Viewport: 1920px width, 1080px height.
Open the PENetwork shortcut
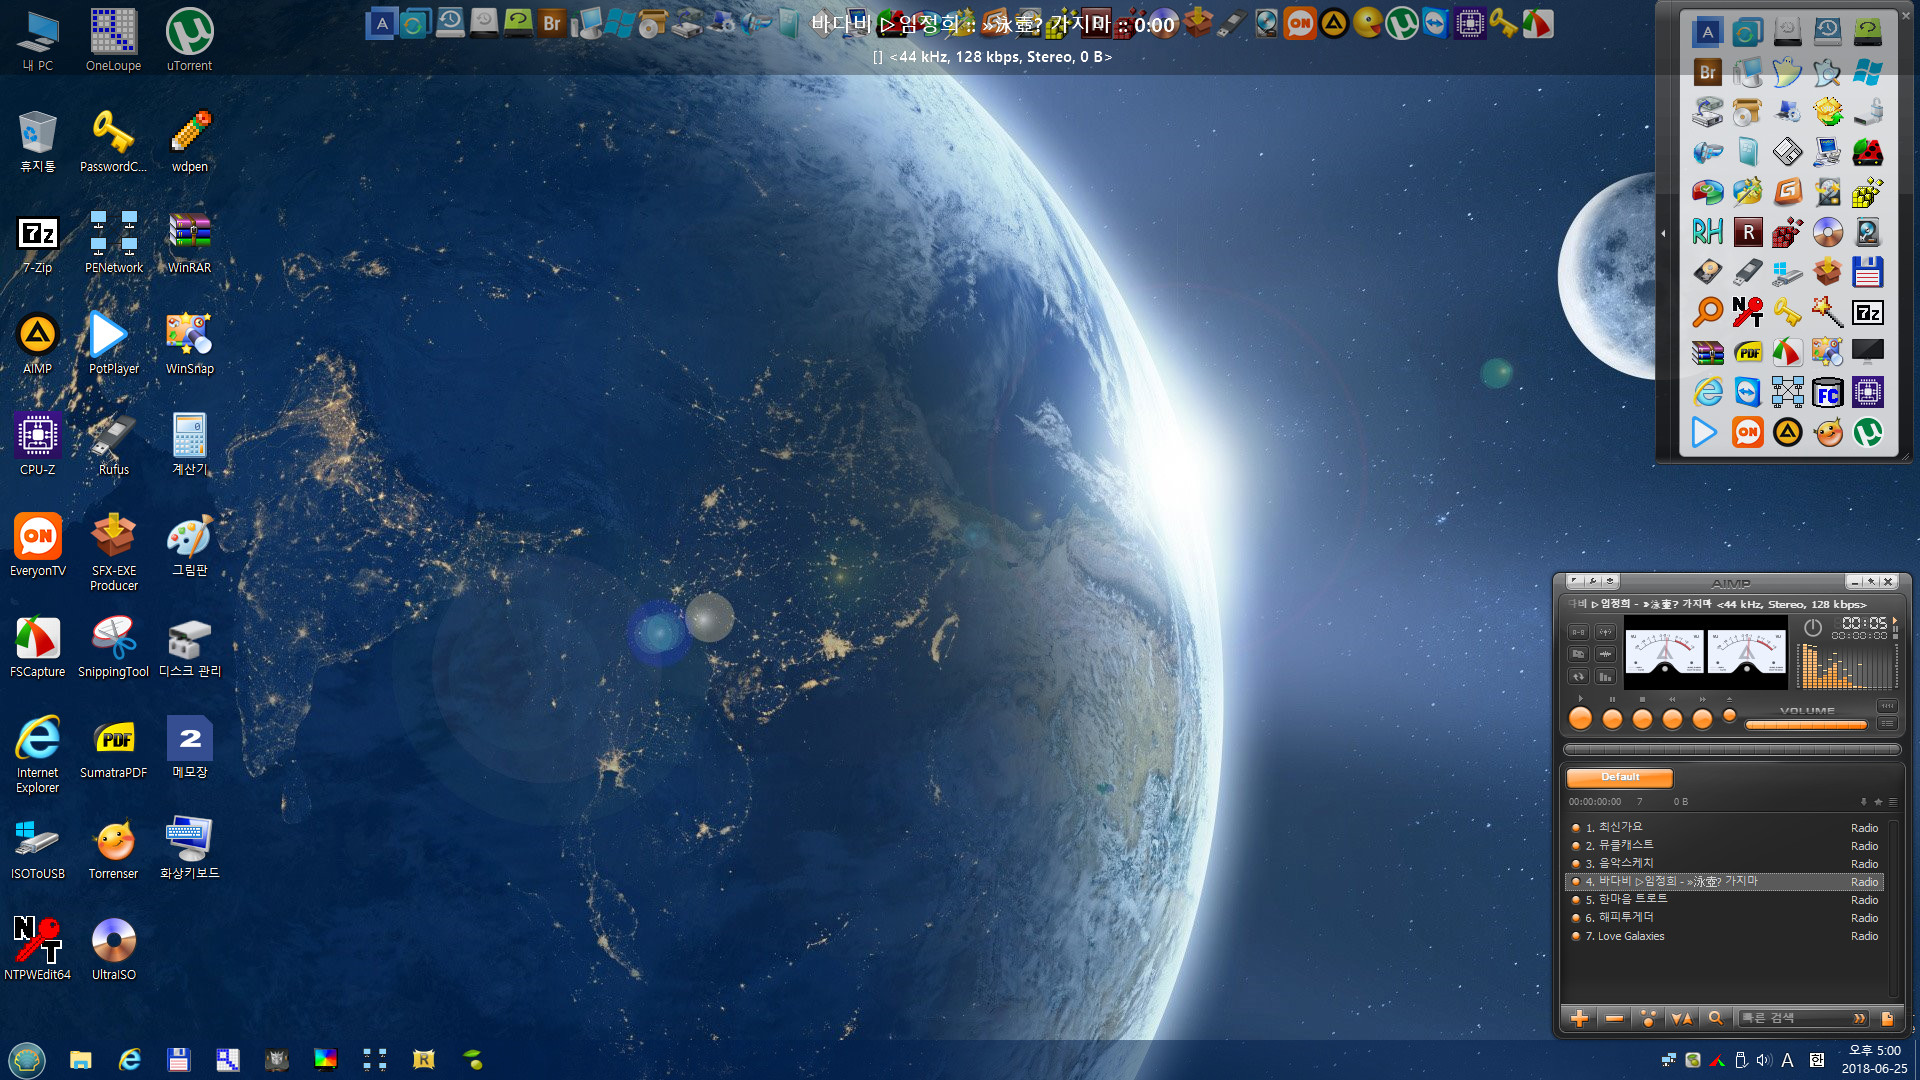click(113, 242)
